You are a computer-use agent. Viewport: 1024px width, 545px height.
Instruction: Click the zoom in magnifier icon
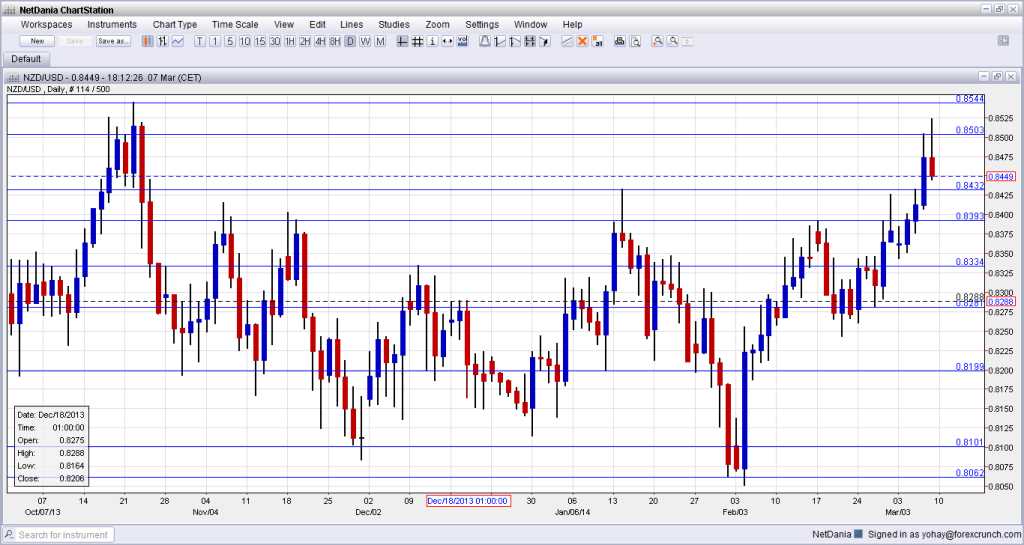point(657,41)
